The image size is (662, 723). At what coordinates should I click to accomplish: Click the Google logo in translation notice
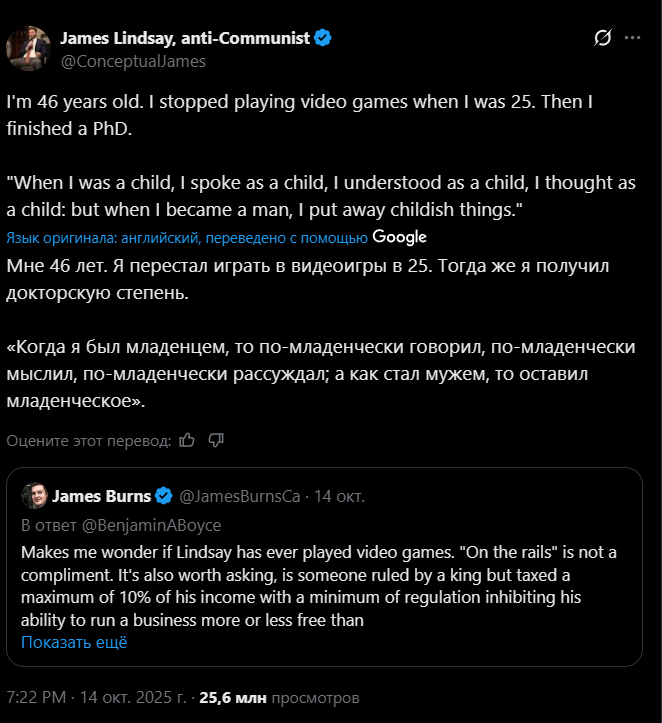click(400, 237)
